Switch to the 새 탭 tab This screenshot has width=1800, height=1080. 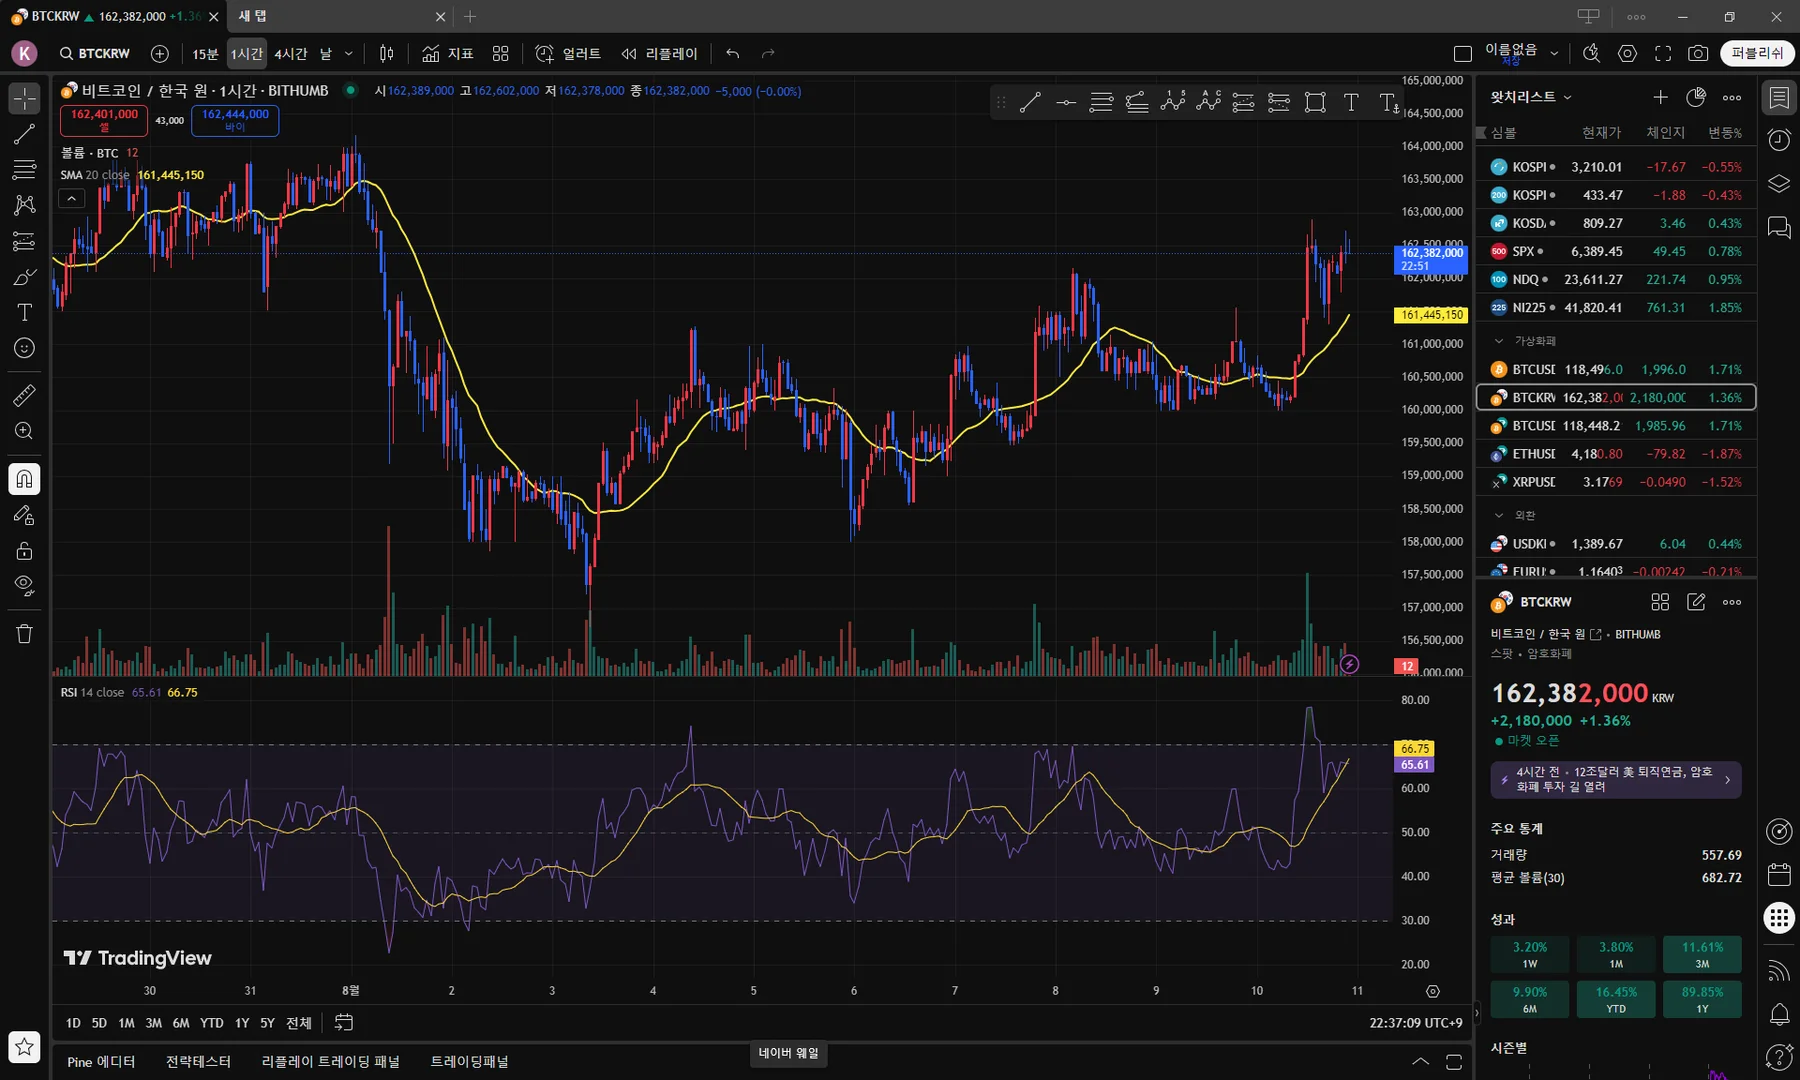coord(341,16)
